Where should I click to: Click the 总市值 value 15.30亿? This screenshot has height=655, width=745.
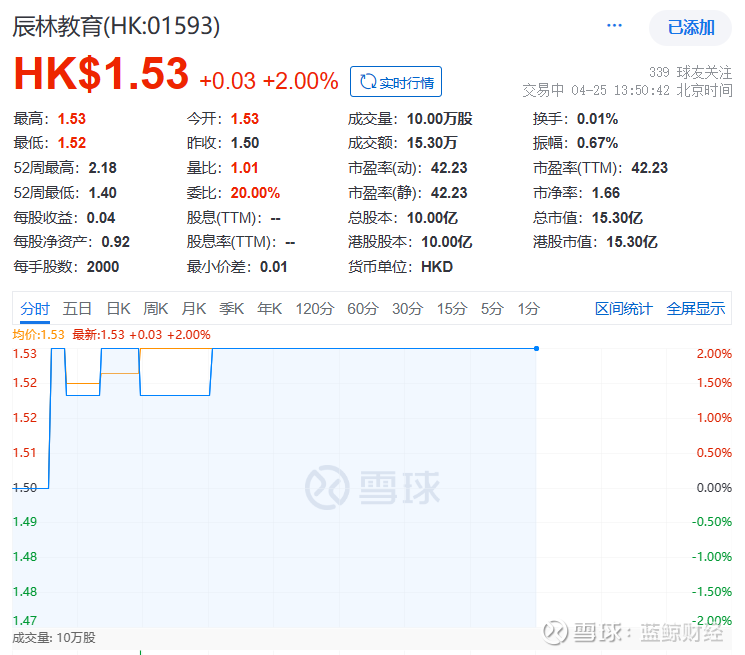pyautogui.click(x=617, y=218)
